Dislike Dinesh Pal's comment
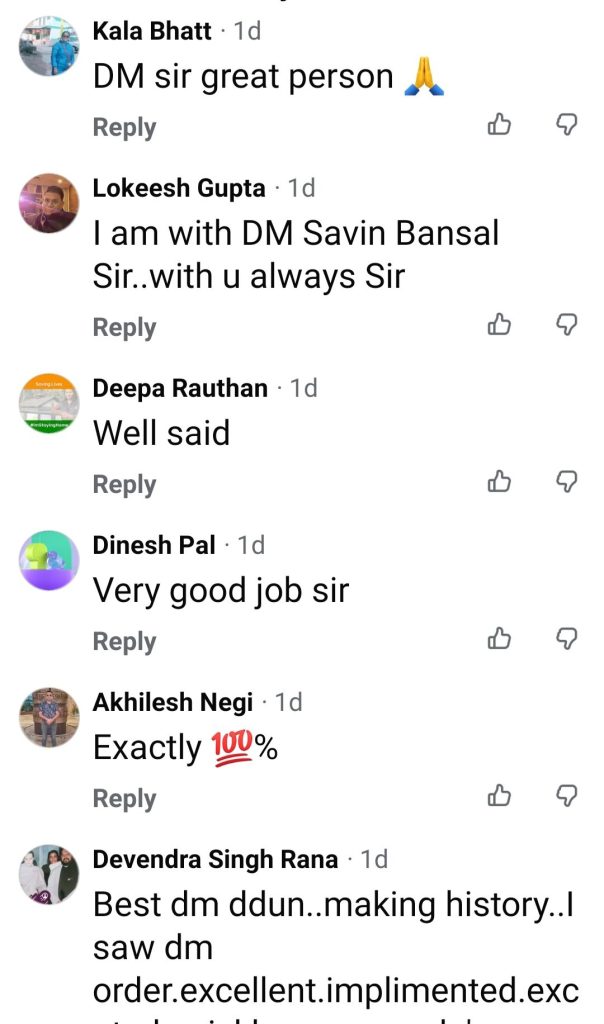 [x=566, y=638]
